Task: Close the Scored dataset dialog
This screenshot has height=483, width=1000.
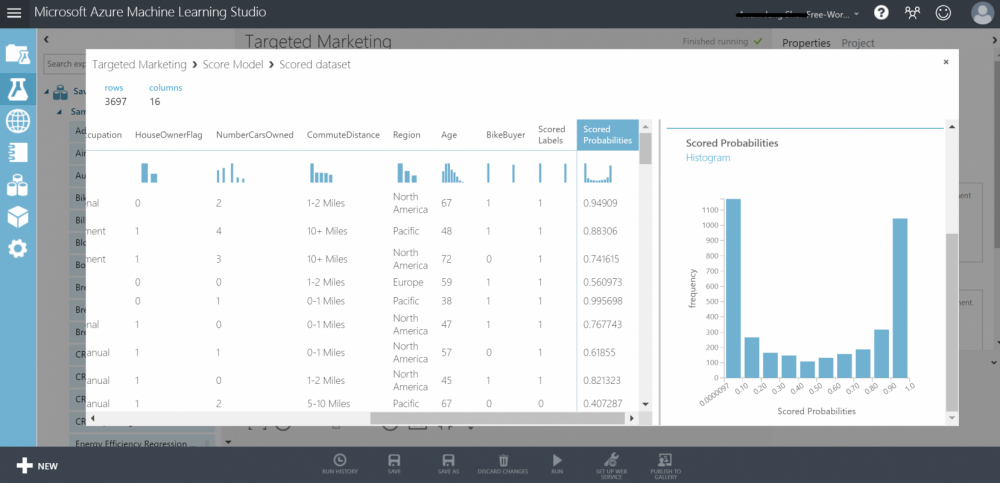Action: [x=946, y=62]
